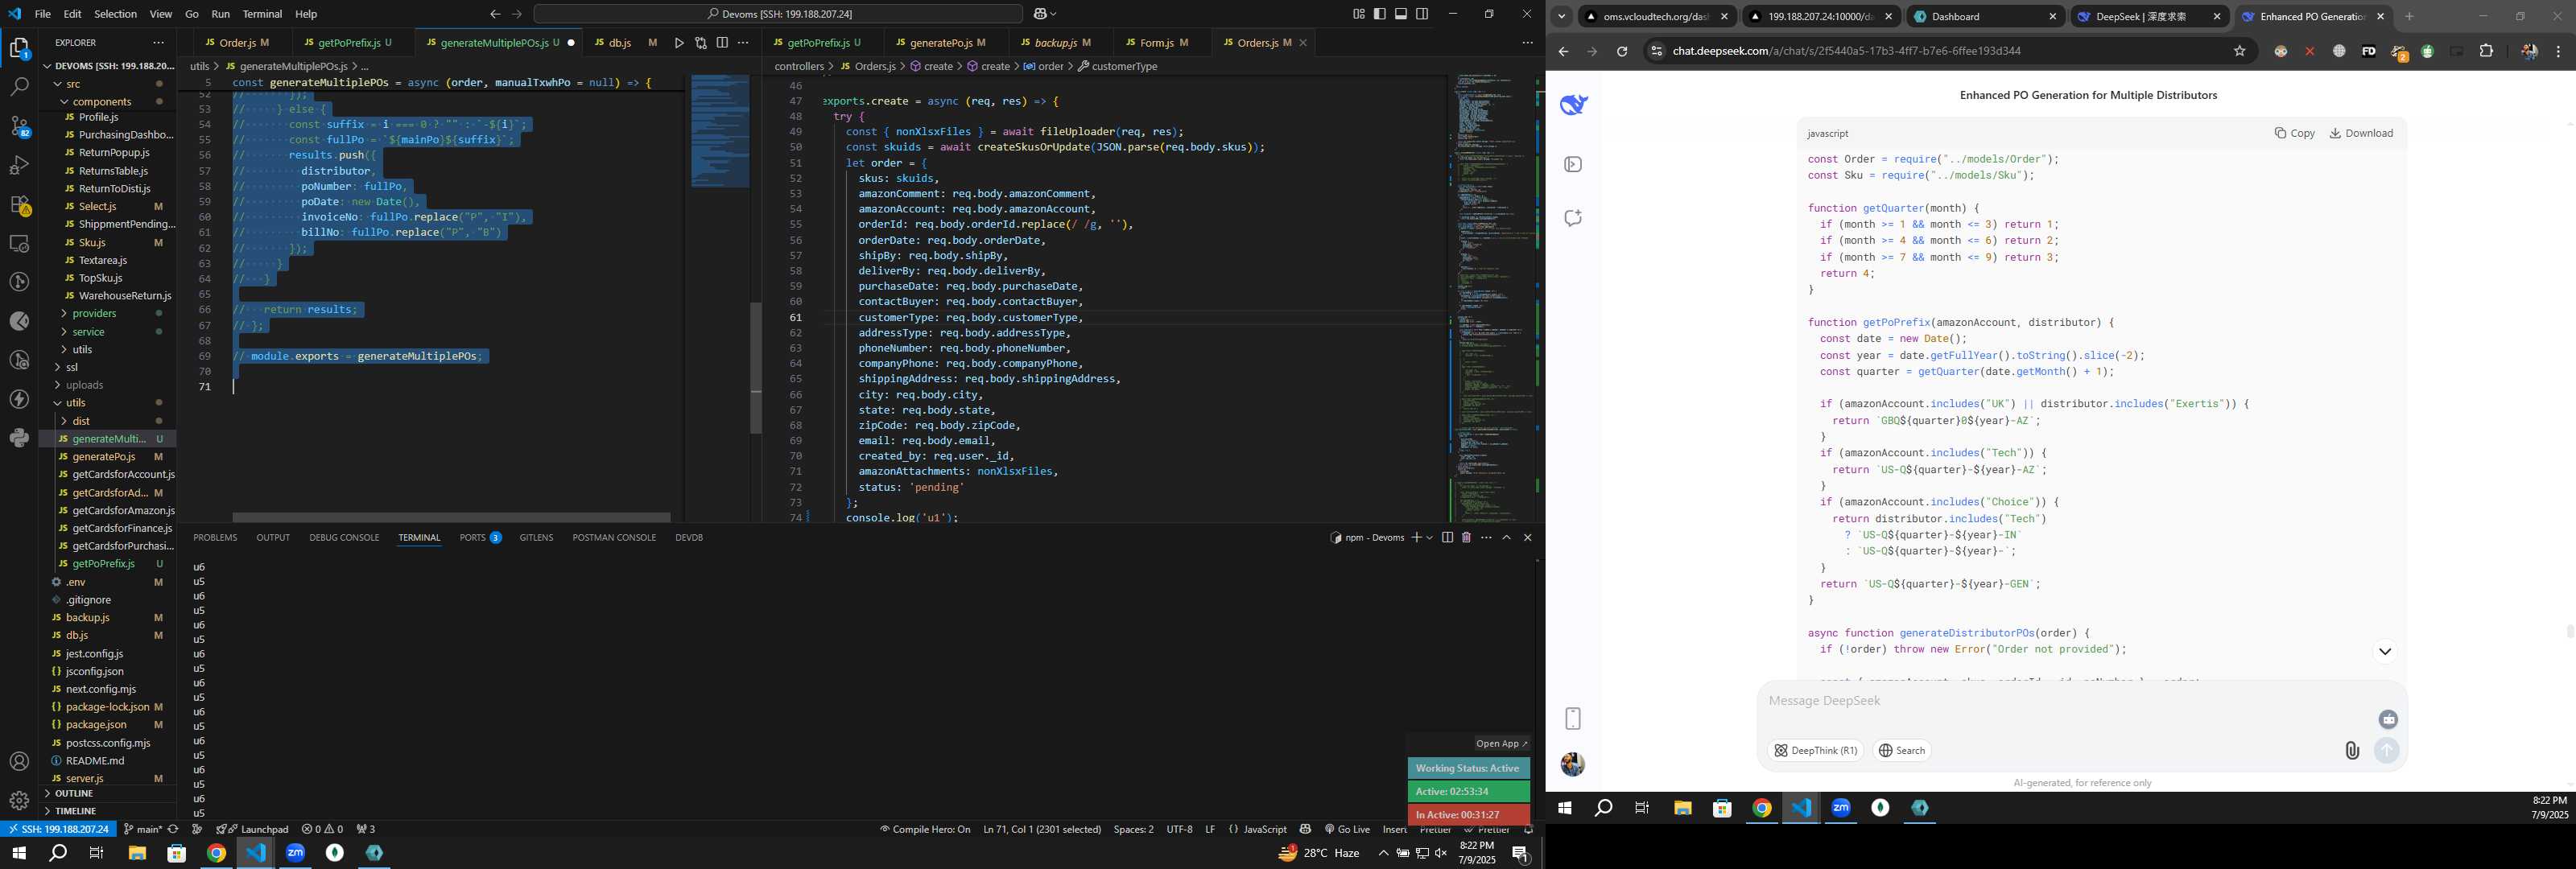Split the terminal panel

click(x=1447, y=537)
